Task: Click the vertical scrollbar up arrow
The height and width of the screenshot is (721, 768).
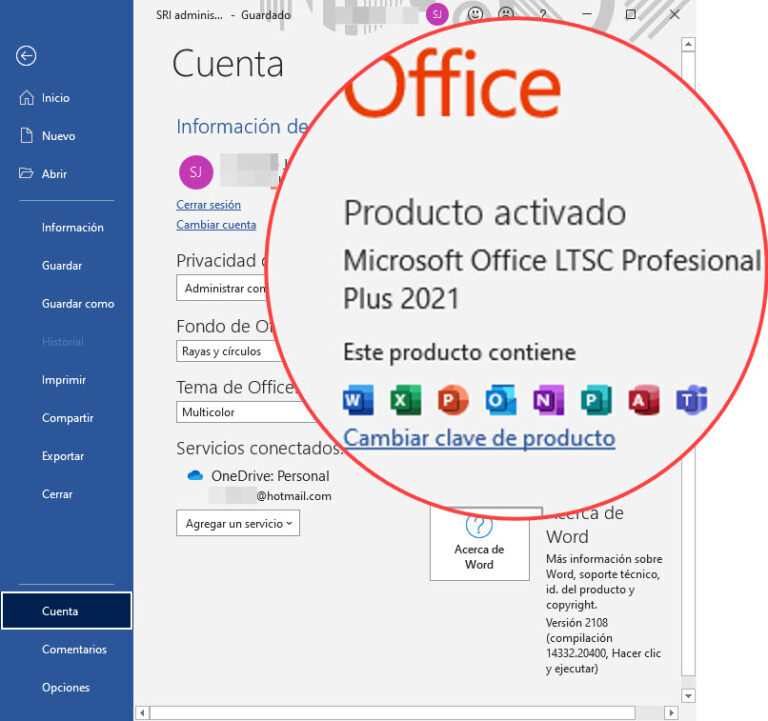Action: [688, 45]
